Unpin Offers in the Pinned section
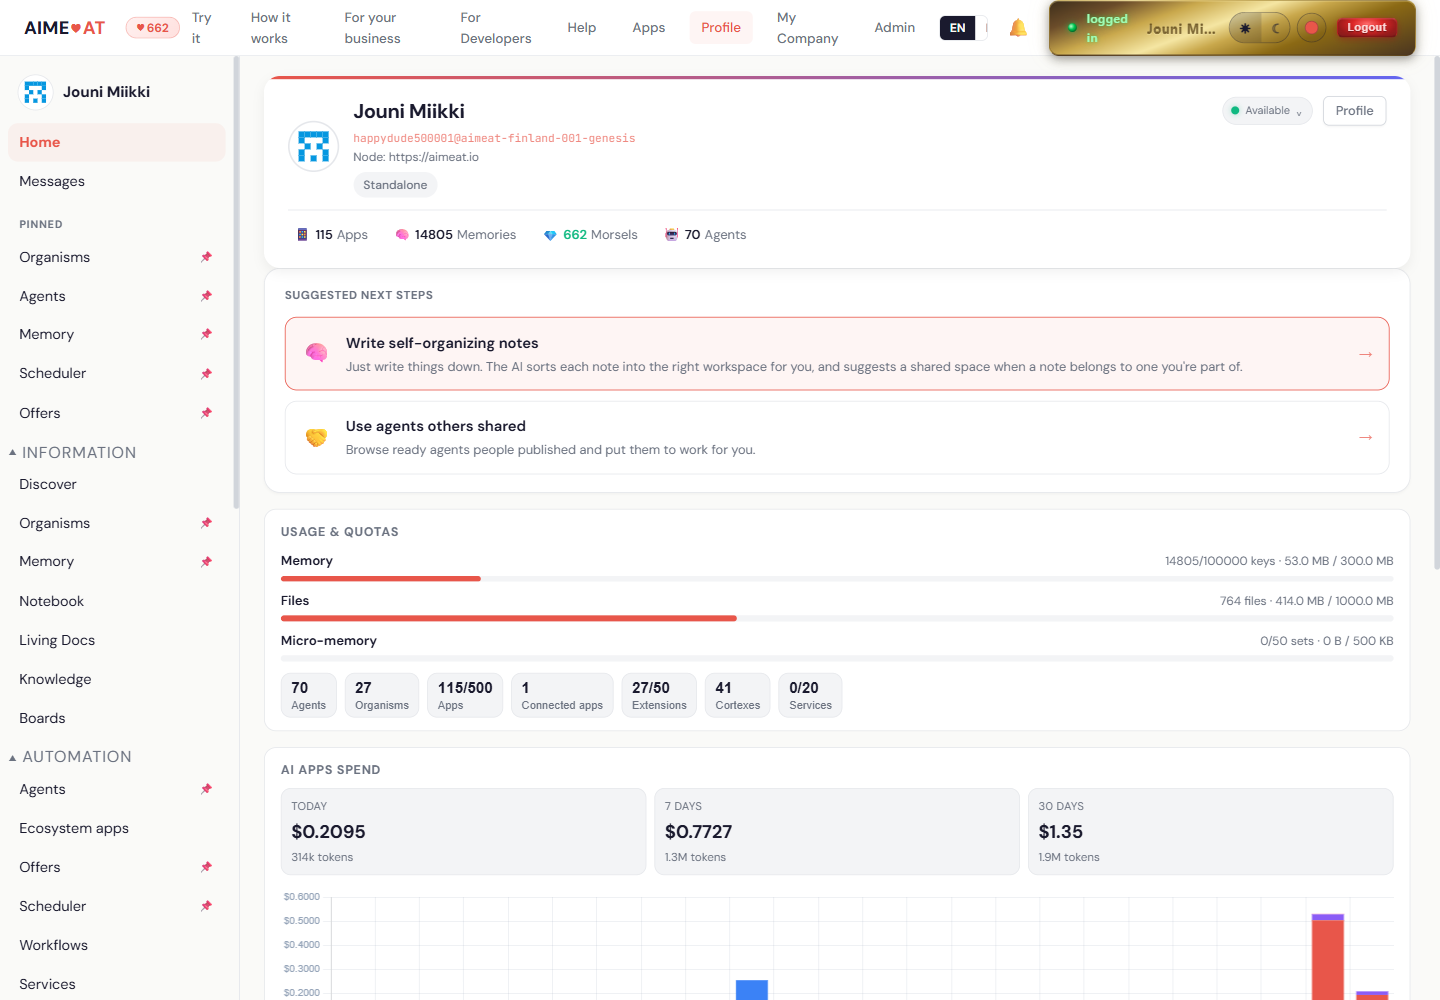 206,413
